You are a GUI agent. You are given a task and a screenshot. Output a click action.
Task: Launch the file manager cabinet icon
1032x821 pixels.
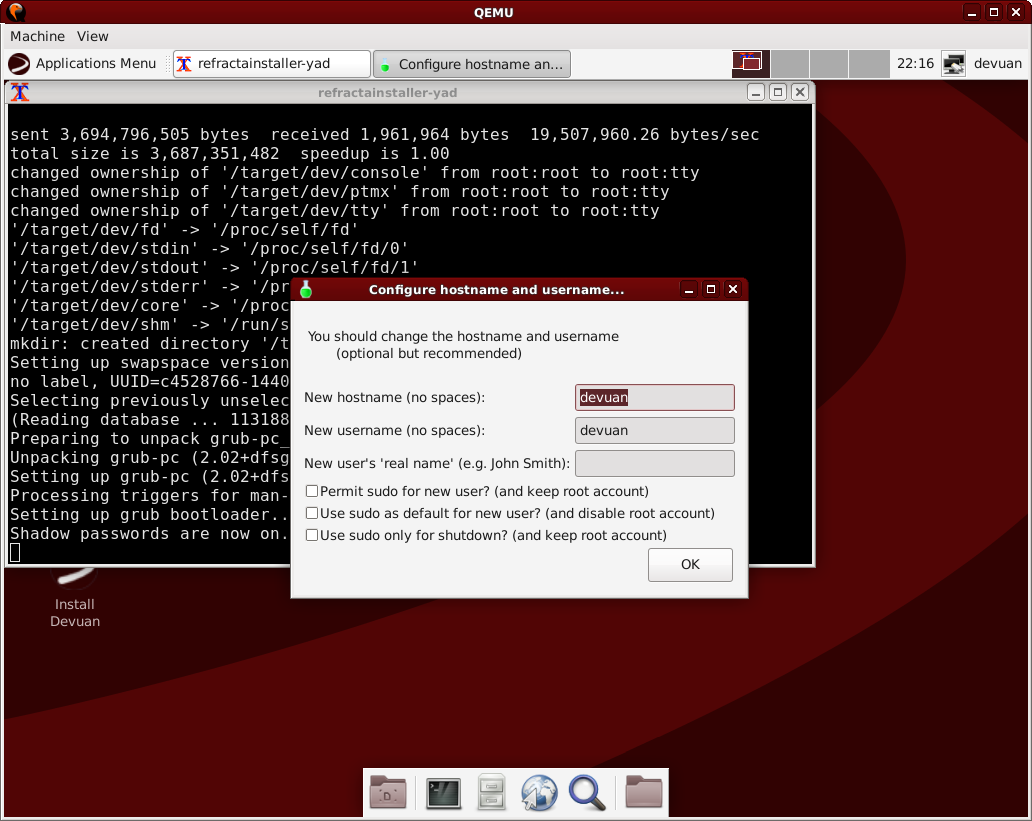(490, 793)
